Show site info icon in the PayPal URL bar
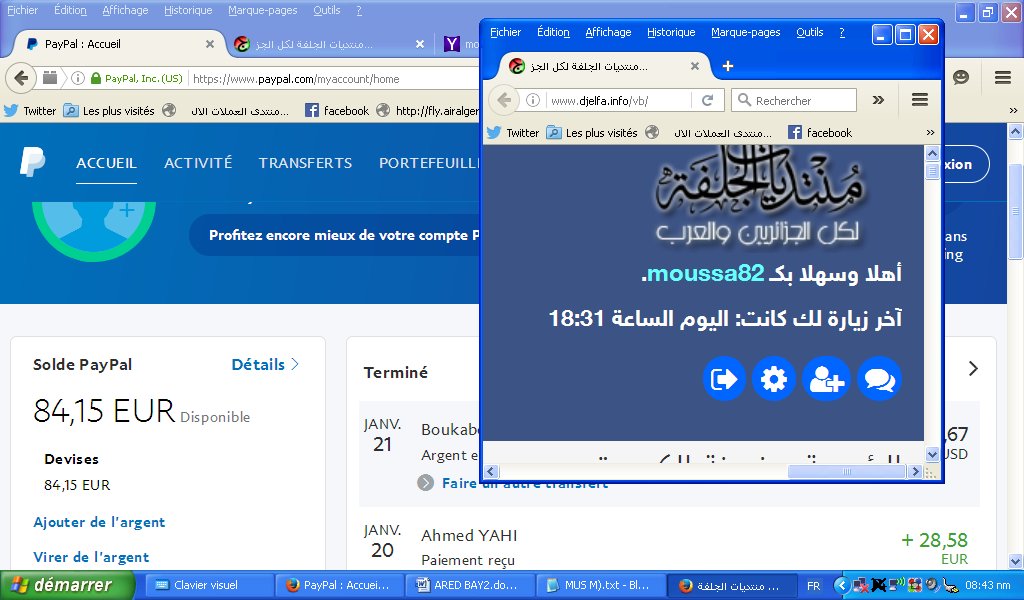 tap(78, 78)
